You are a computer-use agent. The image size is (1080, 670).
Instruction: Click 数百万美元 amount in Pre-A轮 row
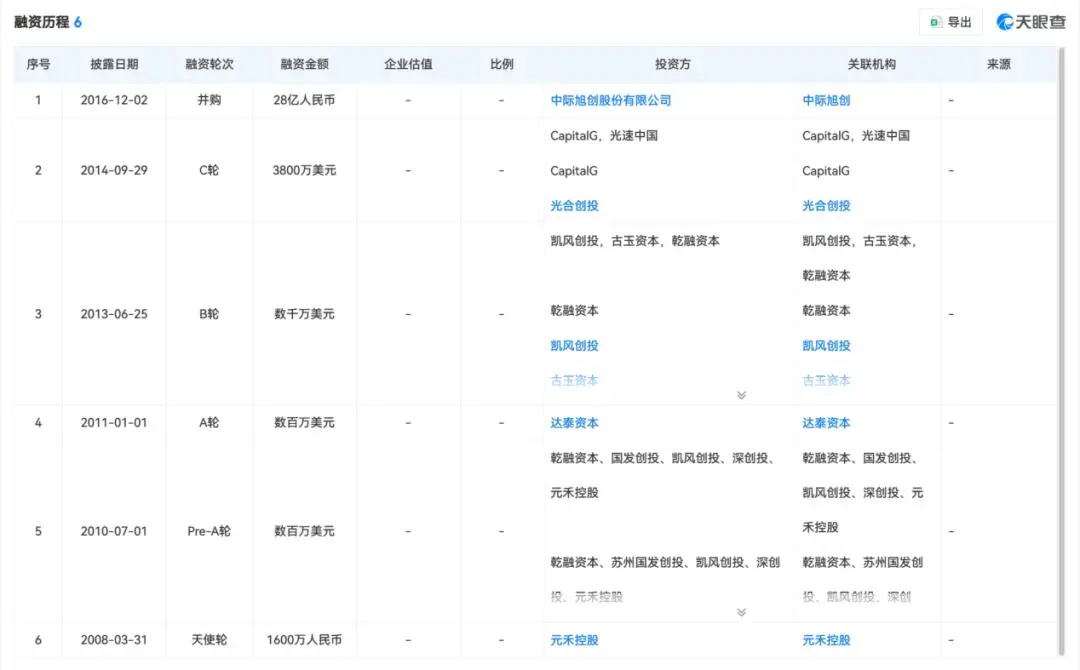(304, 531)
